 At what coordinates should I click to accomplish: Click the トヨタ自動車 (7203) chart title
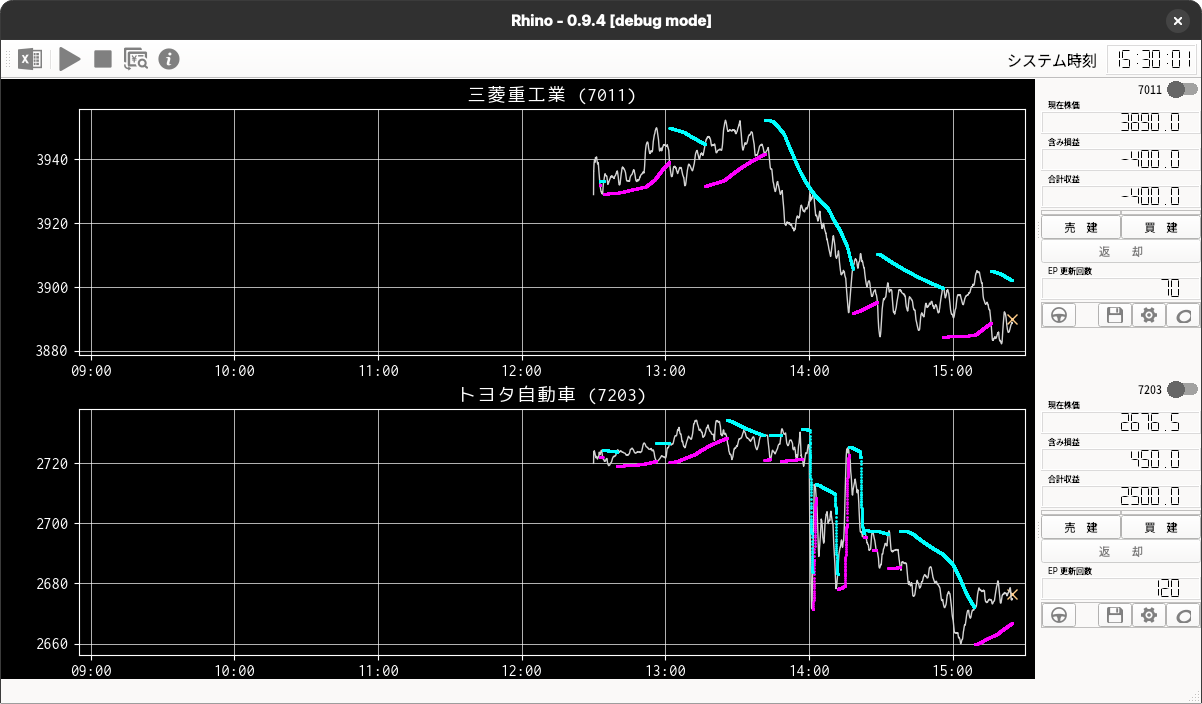tap(552, 394)
